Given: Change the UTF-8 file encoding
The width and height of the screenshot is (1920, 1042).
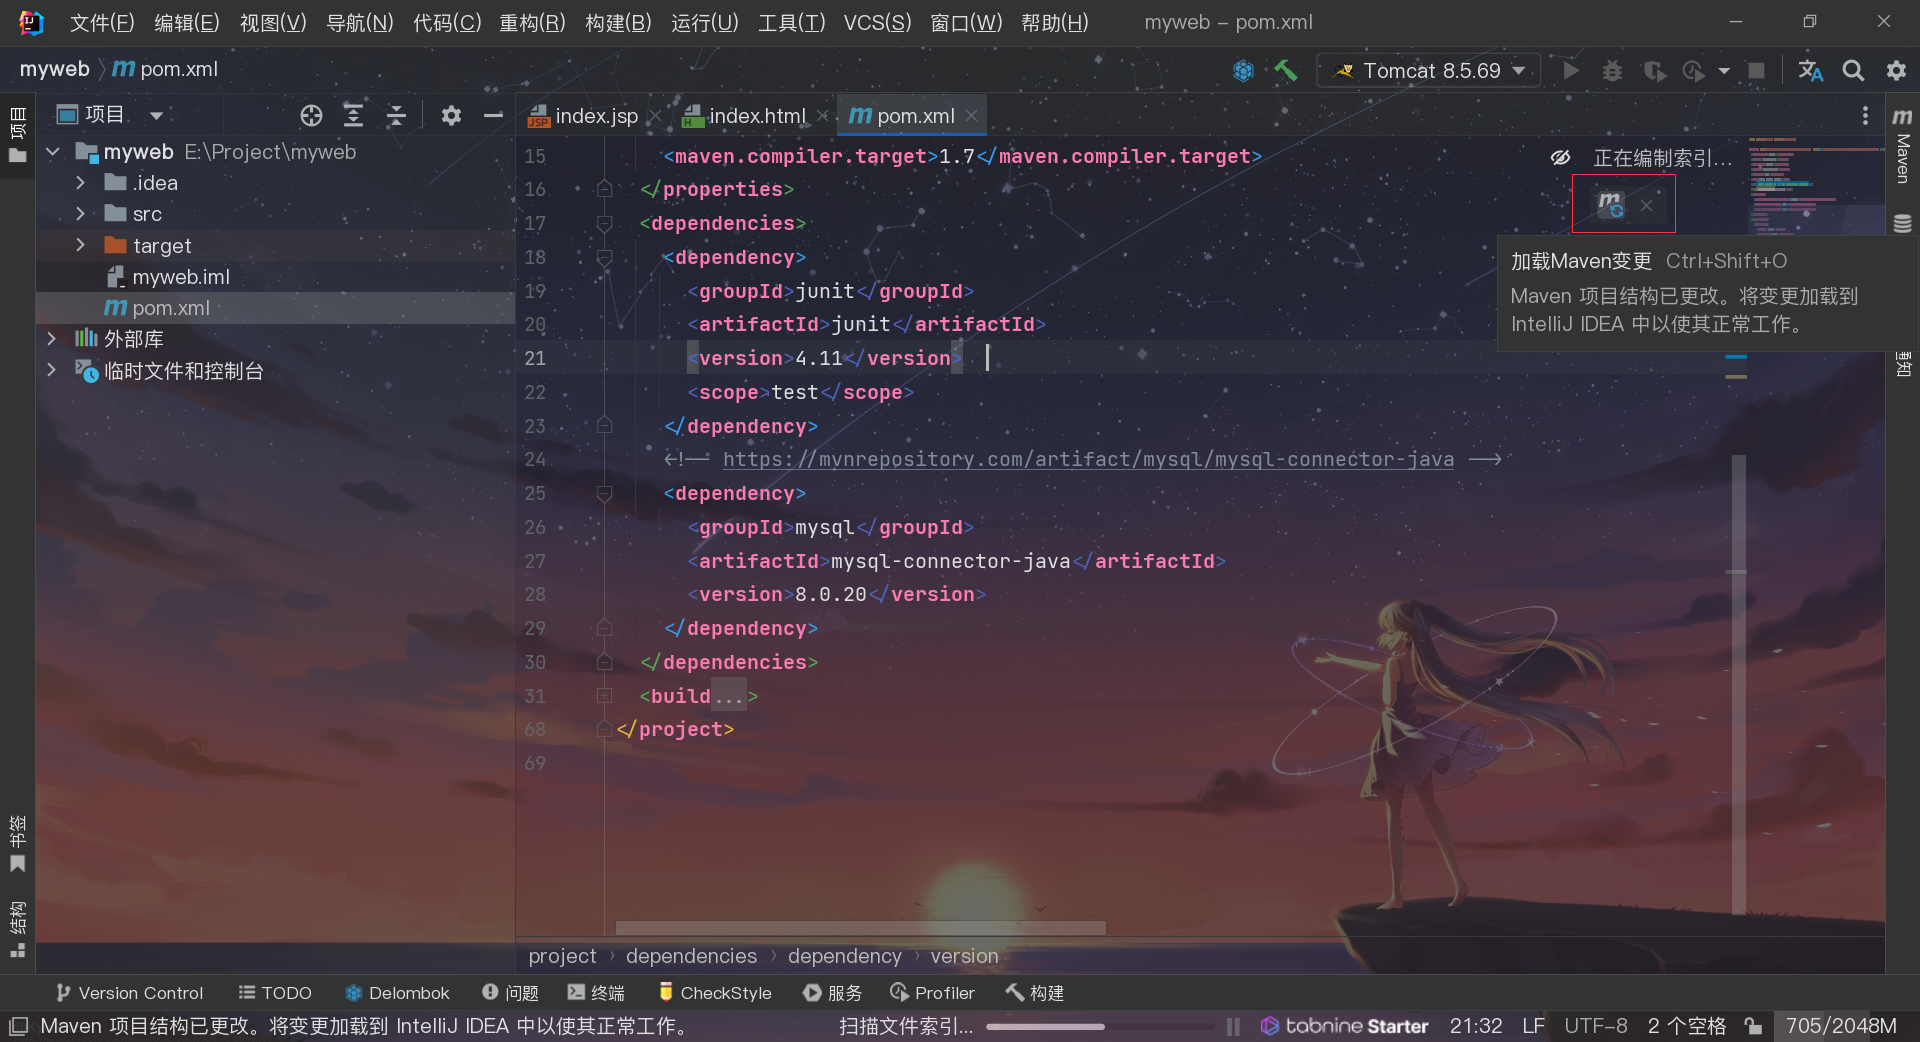Looking at the screenshot, I should pyautogui.click(x=1595, y=1026).
